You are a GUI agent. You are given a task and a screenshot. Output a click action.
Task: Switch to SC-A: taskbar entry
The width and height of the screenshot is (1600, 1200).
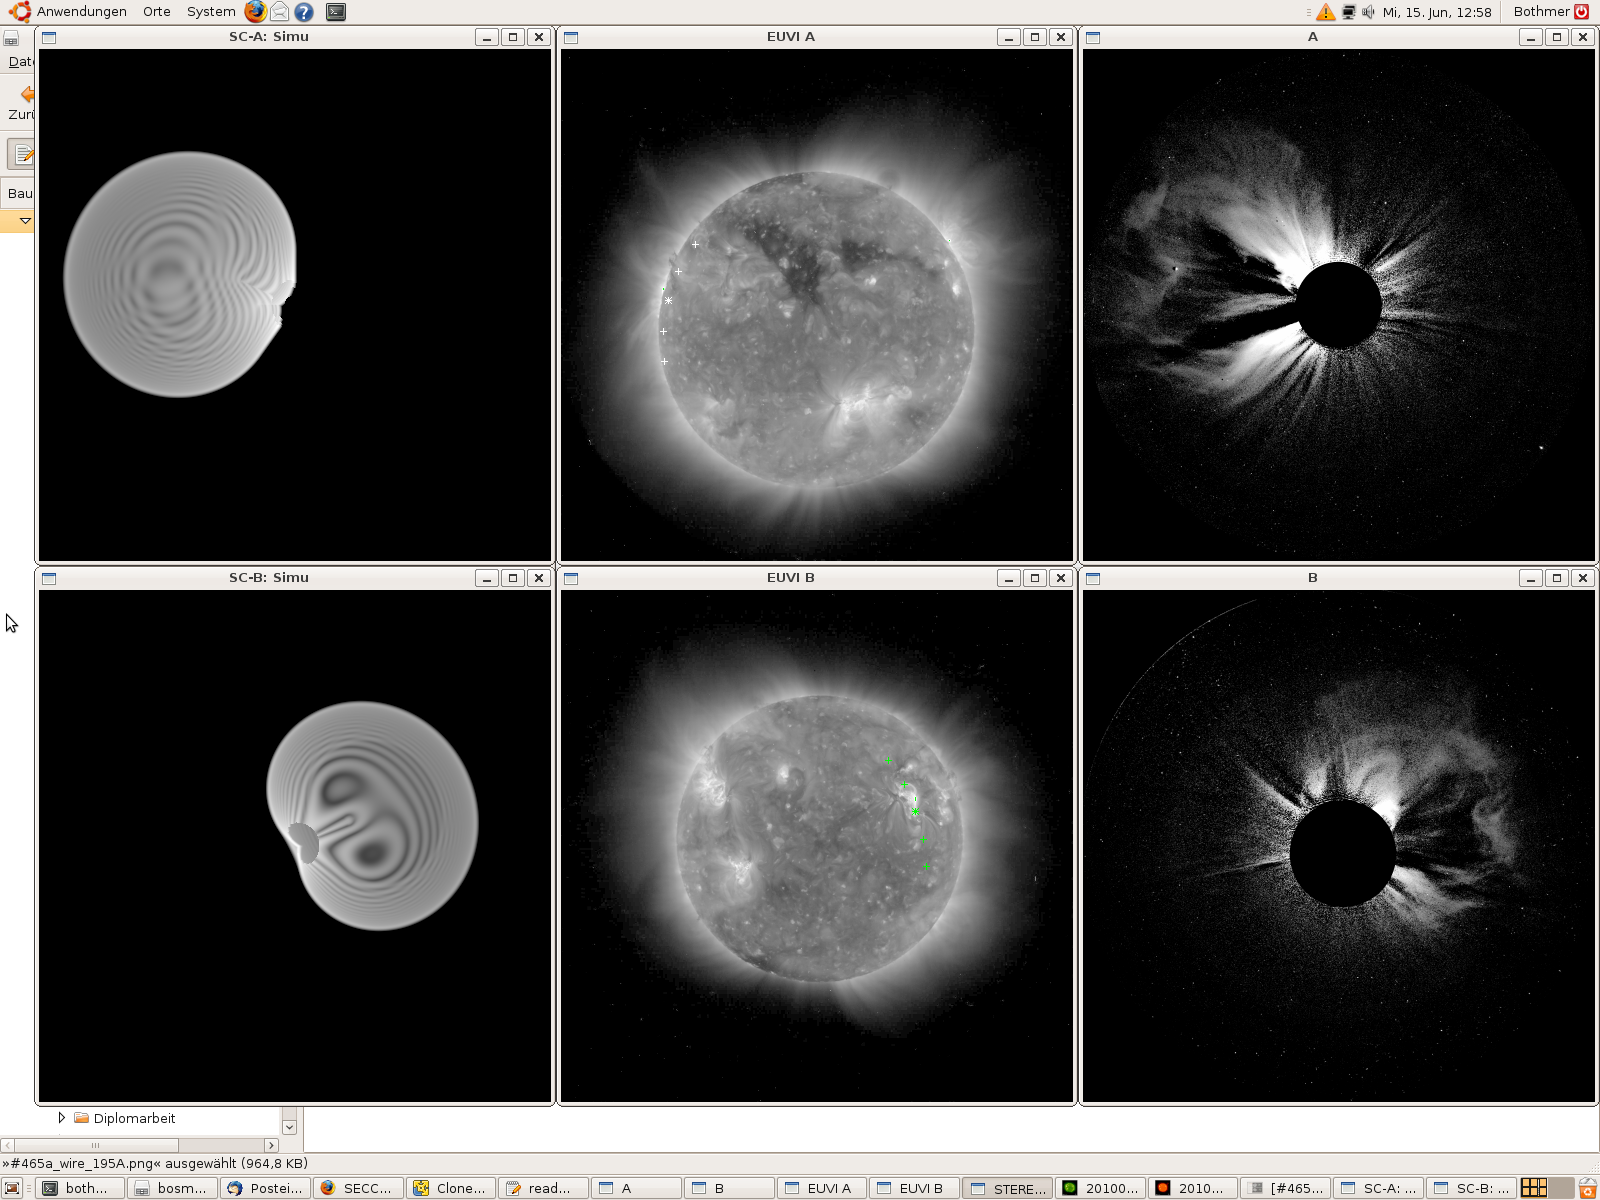[x=1378, y=1188]
